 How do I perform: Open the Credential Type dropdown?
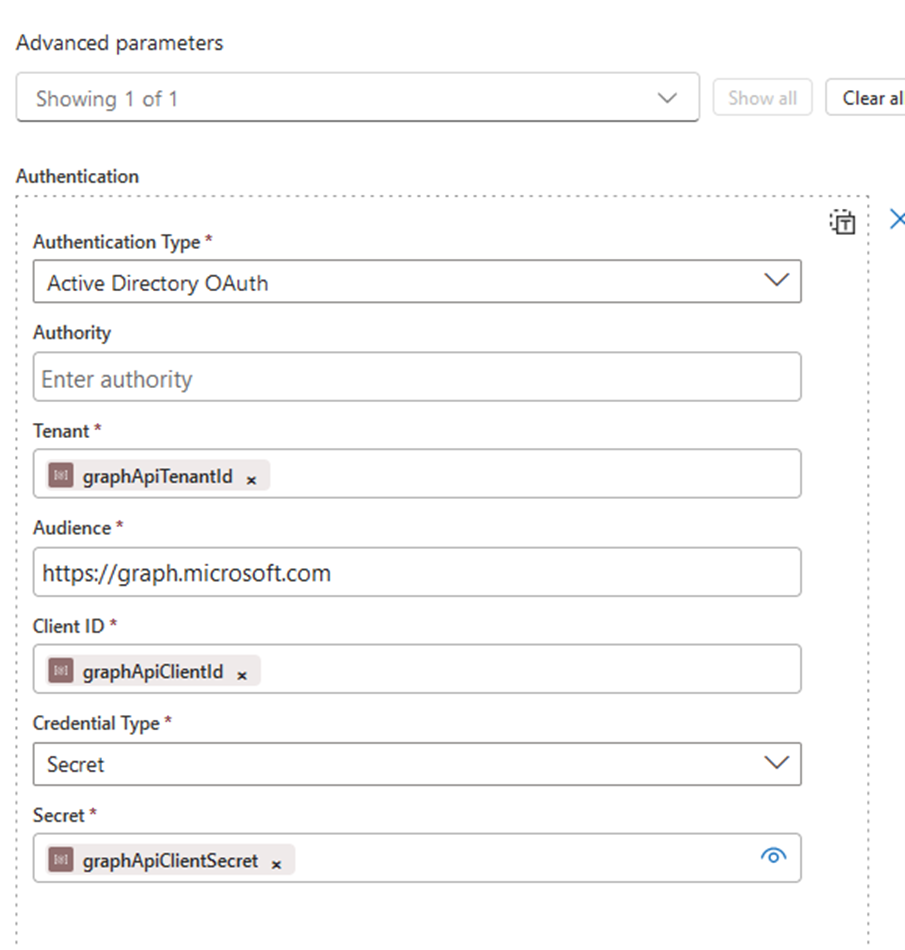(x=777, y=764)
